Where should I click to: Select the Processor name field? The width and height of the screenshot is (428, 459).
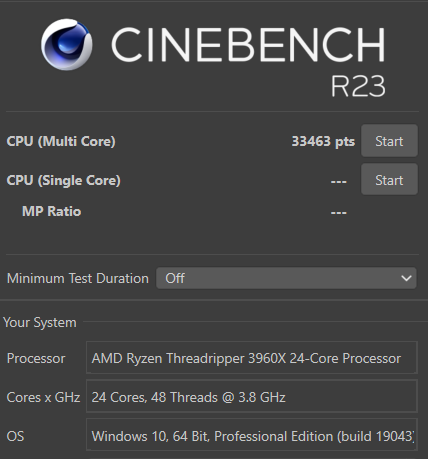252,358
